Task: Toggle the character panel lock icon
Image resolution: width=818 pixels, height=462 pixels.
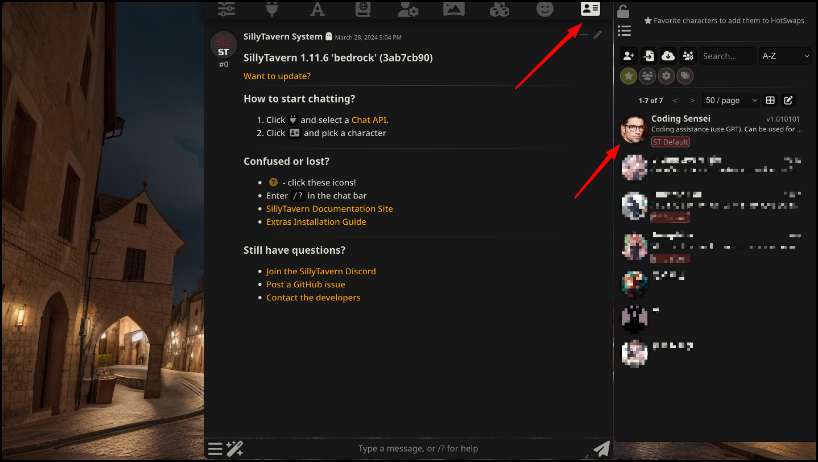Action: click(623, 11)
